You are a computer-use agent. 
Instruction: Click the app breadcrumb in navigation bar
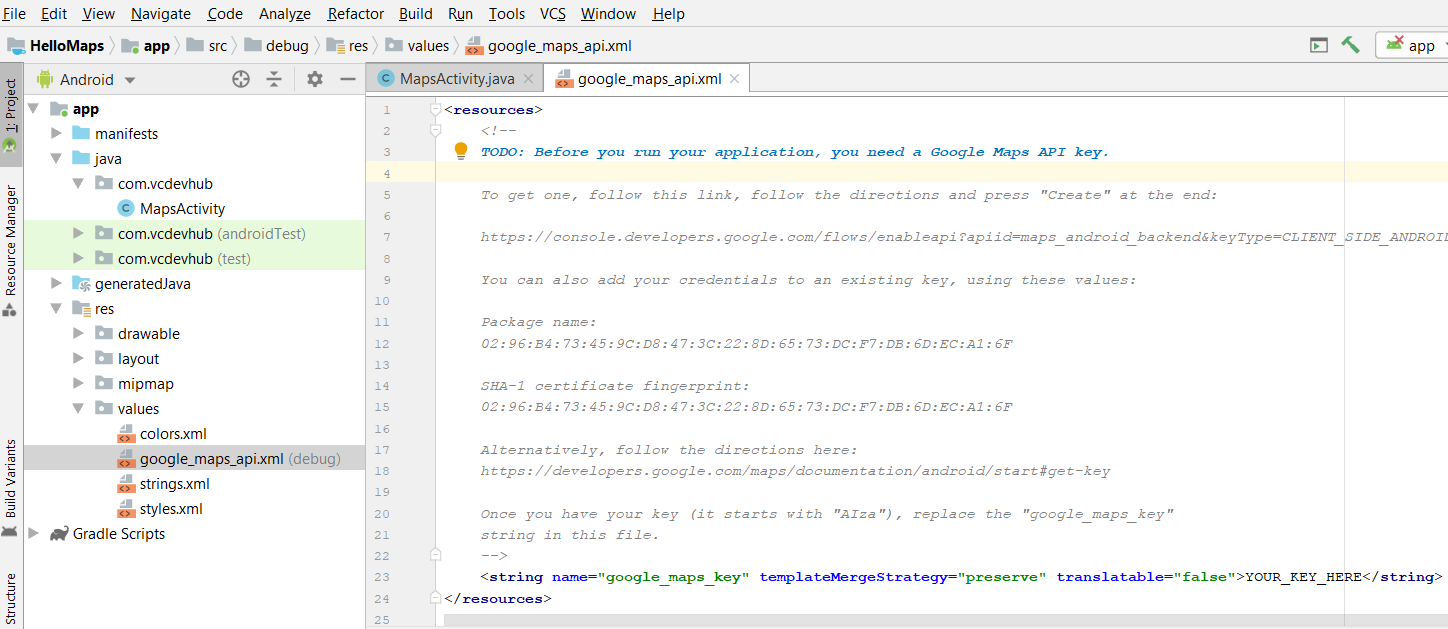(146, 46)
